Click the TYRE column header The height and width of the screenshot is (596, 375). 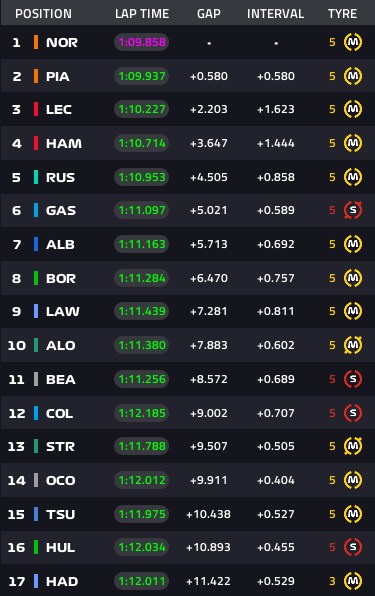click(342, 14)
